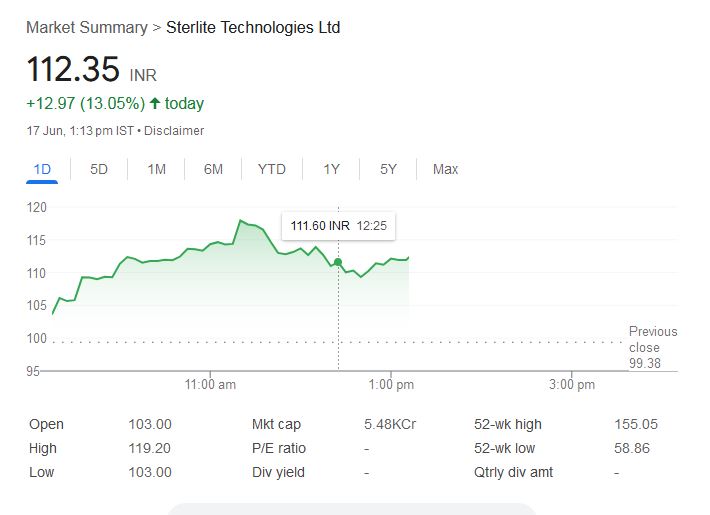Screen dimensions: 710x515
Task: Select the YTD range tab
Action: [271, 169]
